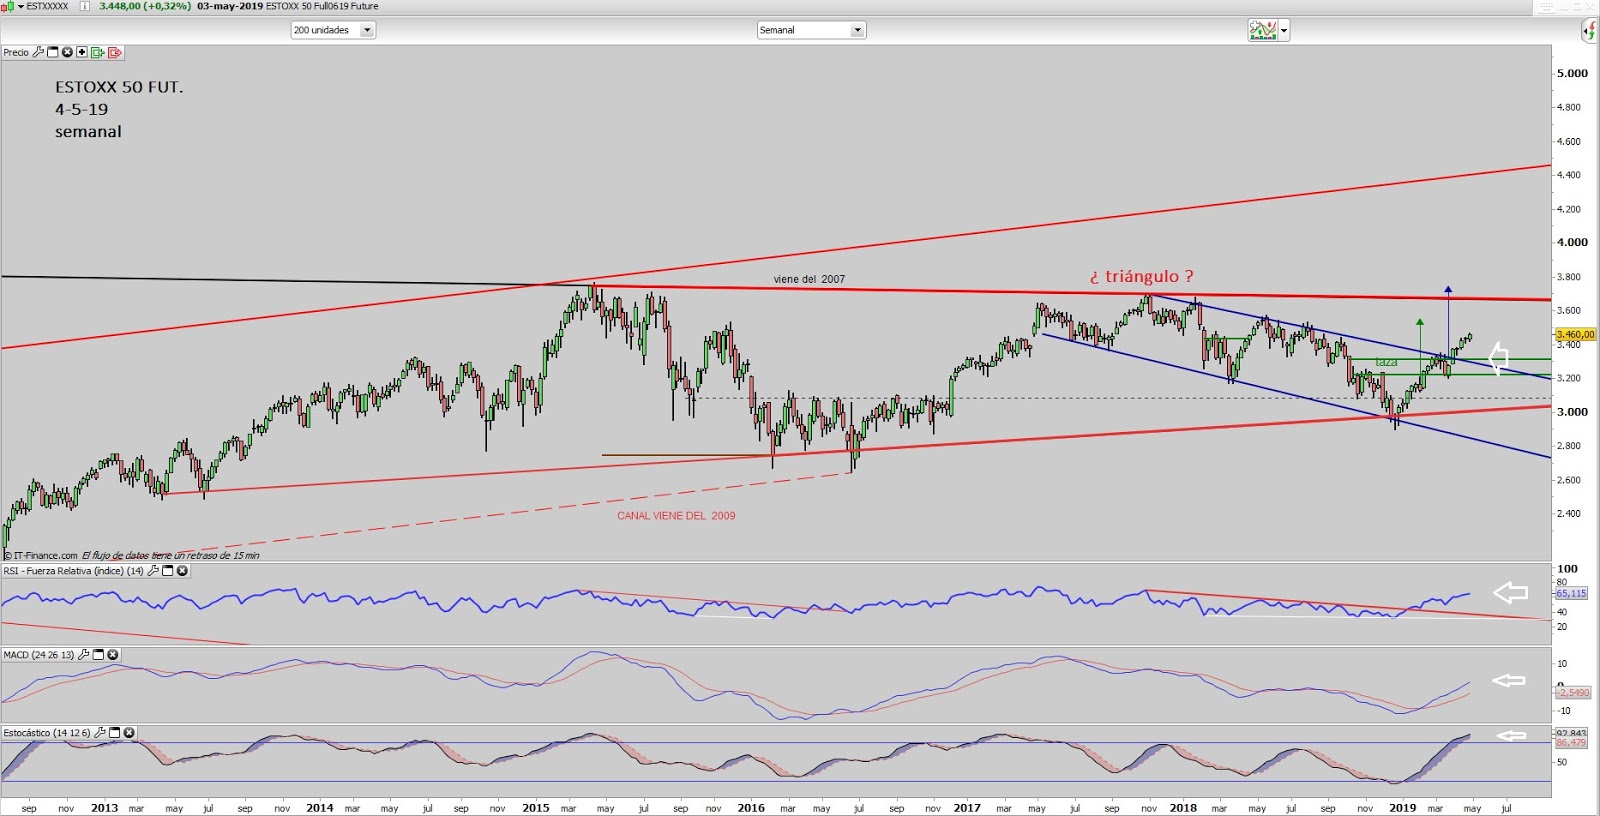Viewport: 1600px width, 816px height.
Task: Open RSI indicator wrench settings
Action: click(x=153, y=571)
